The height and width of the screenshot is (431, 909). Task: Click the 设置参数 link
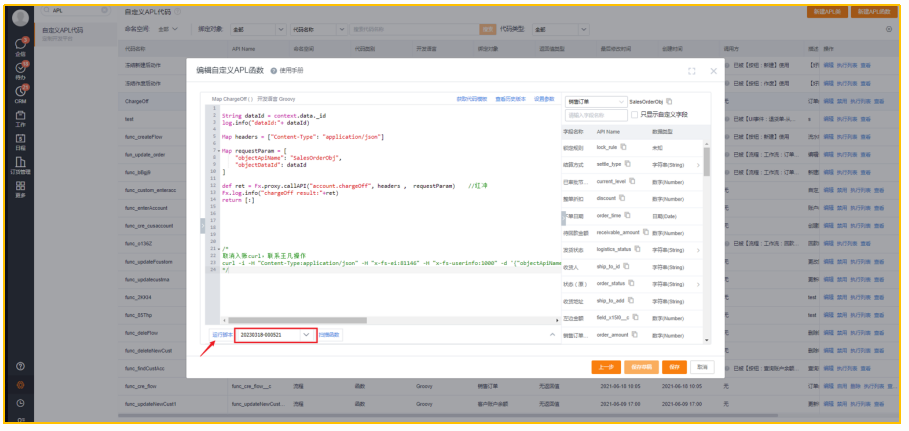tap(544, 99)
